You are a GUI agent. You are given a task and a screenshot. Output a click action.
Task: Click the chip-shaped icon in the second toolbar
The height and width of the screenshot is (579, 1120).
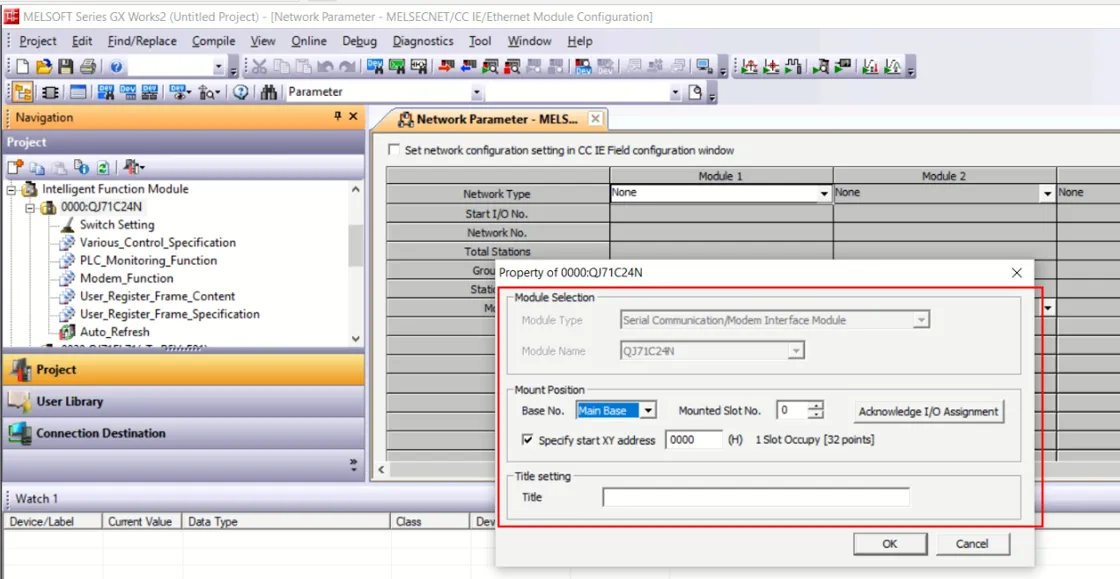pyautogui.click(x=50, y=92)
